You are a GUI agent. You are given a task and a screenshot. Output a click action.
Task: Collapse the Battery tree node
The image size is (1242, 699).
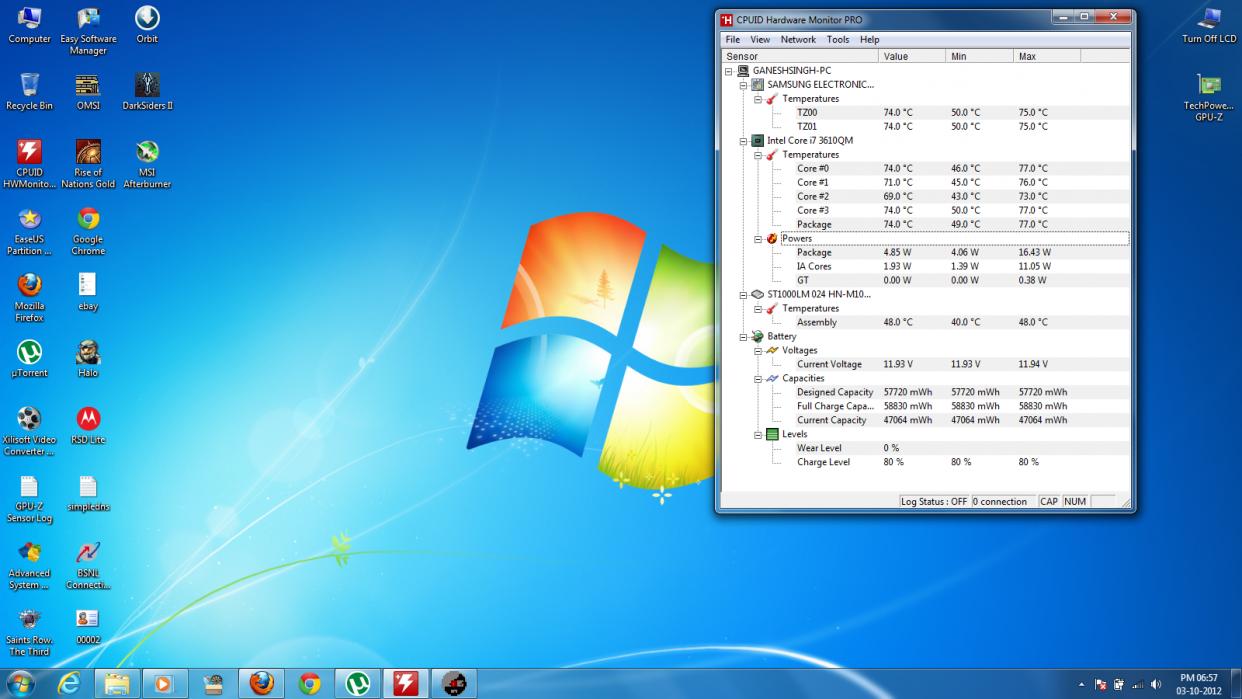click(x=743, y=337)
